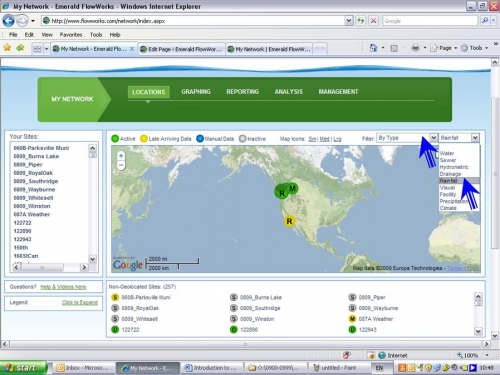Click S icon beside 0809_RoyalOak
Image resolution: width=500 pixels, height=375 pixels.
[x=115, y=308]
